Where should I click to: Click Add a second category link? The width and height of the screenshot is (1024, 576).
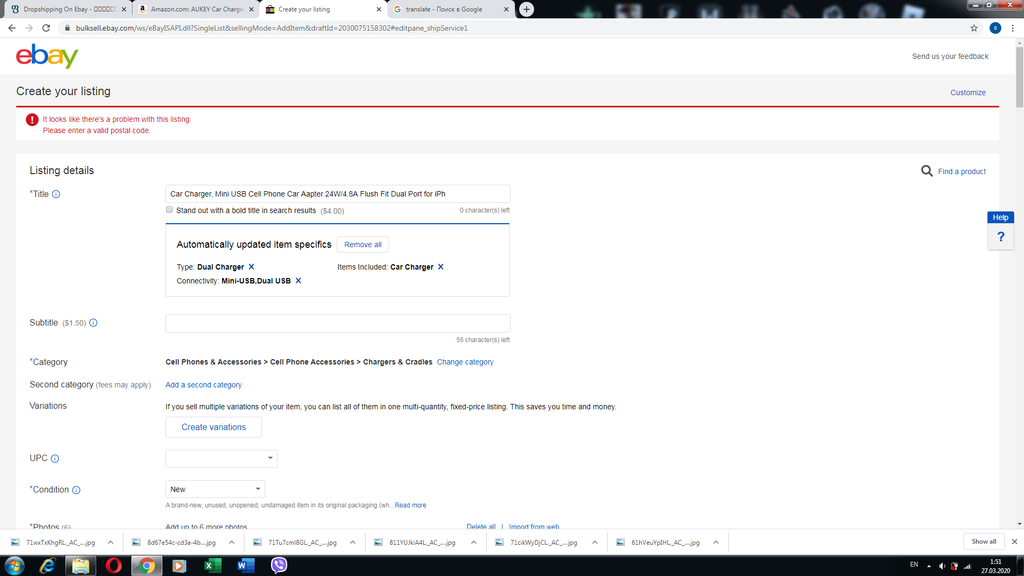coord(203,385)
